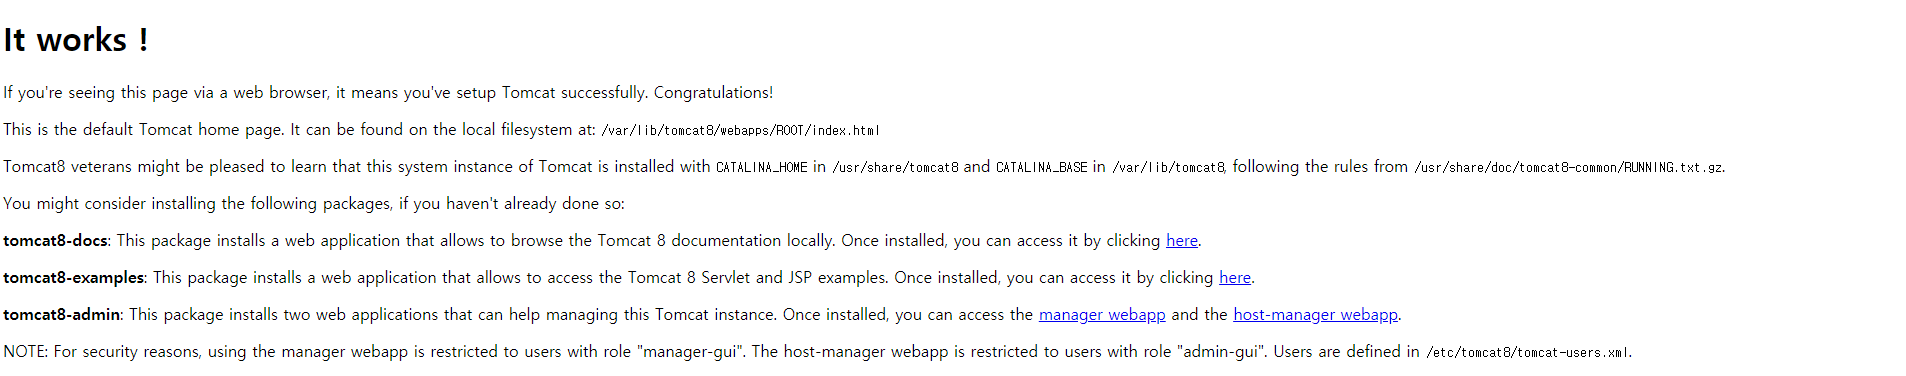Viewport: 1906px width, 376px height.
Task: Click "You might consider installing" sentence
Action: click(x=314, y=204)
